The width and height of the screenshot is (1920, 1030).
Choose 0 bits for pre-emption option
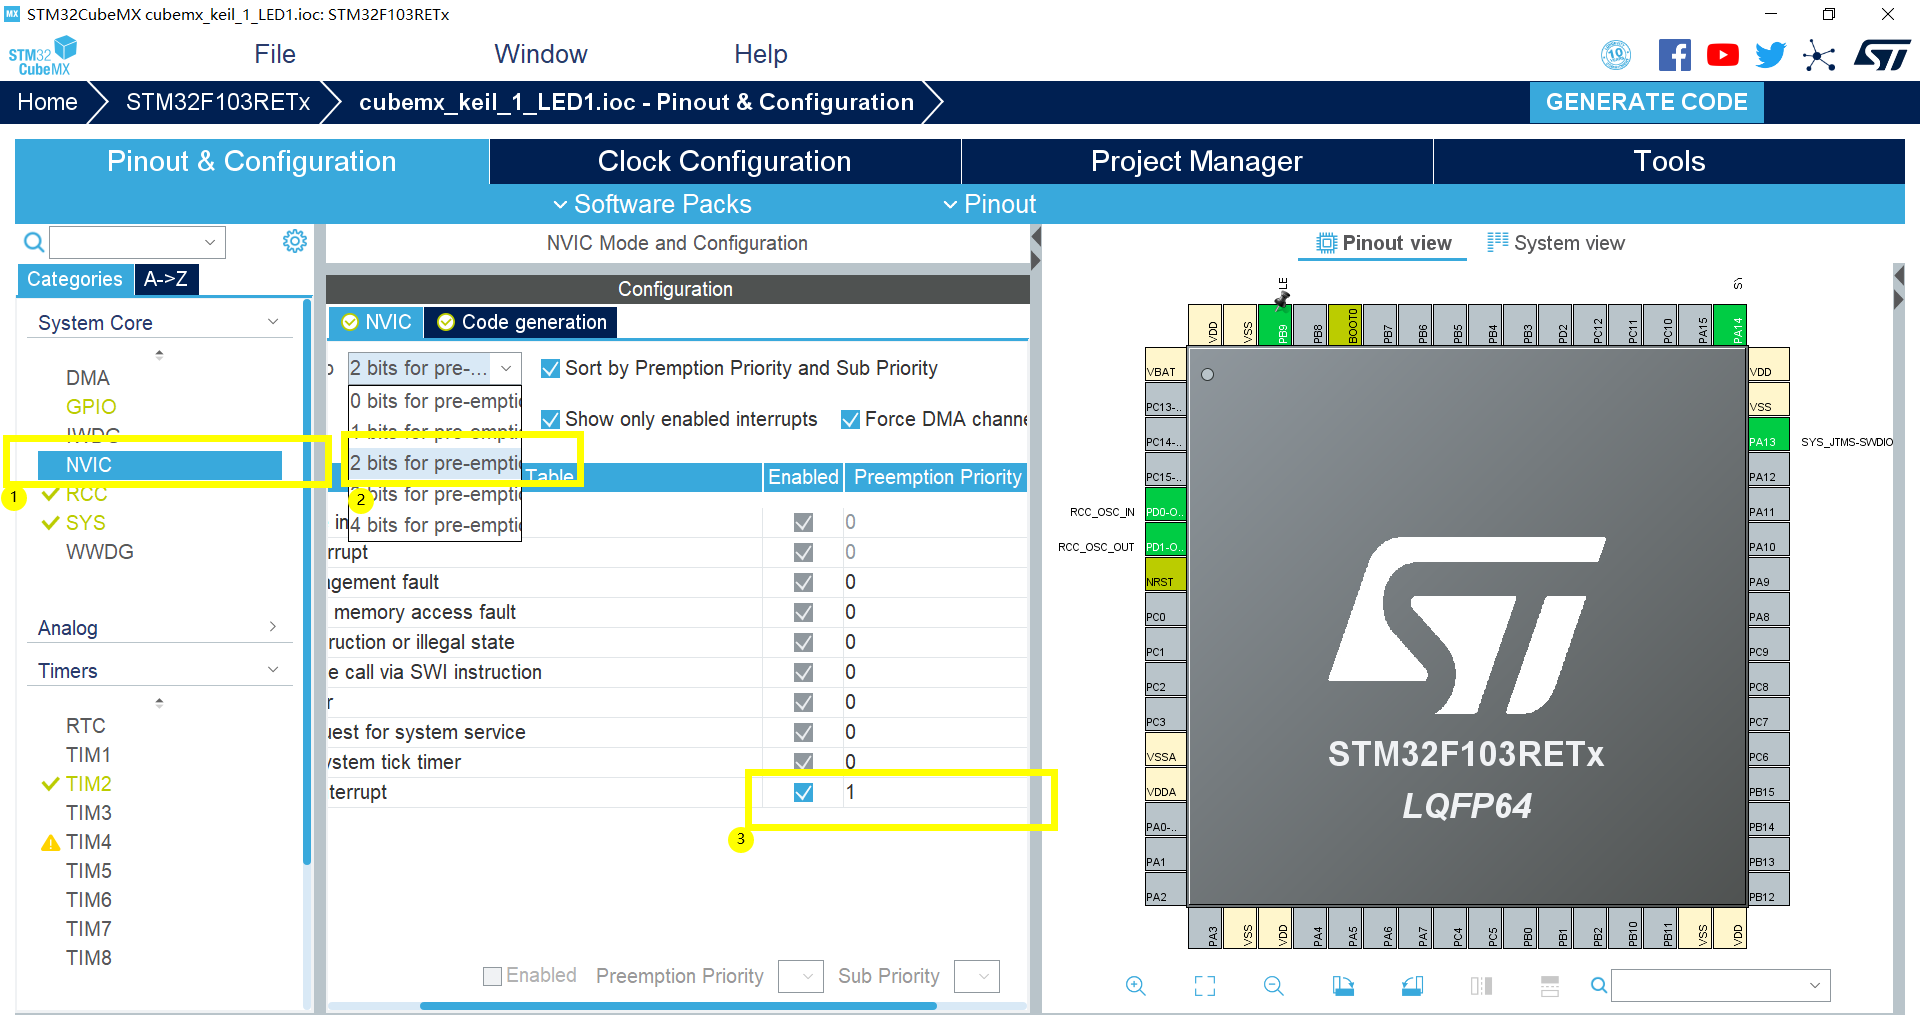pos(435,401)
